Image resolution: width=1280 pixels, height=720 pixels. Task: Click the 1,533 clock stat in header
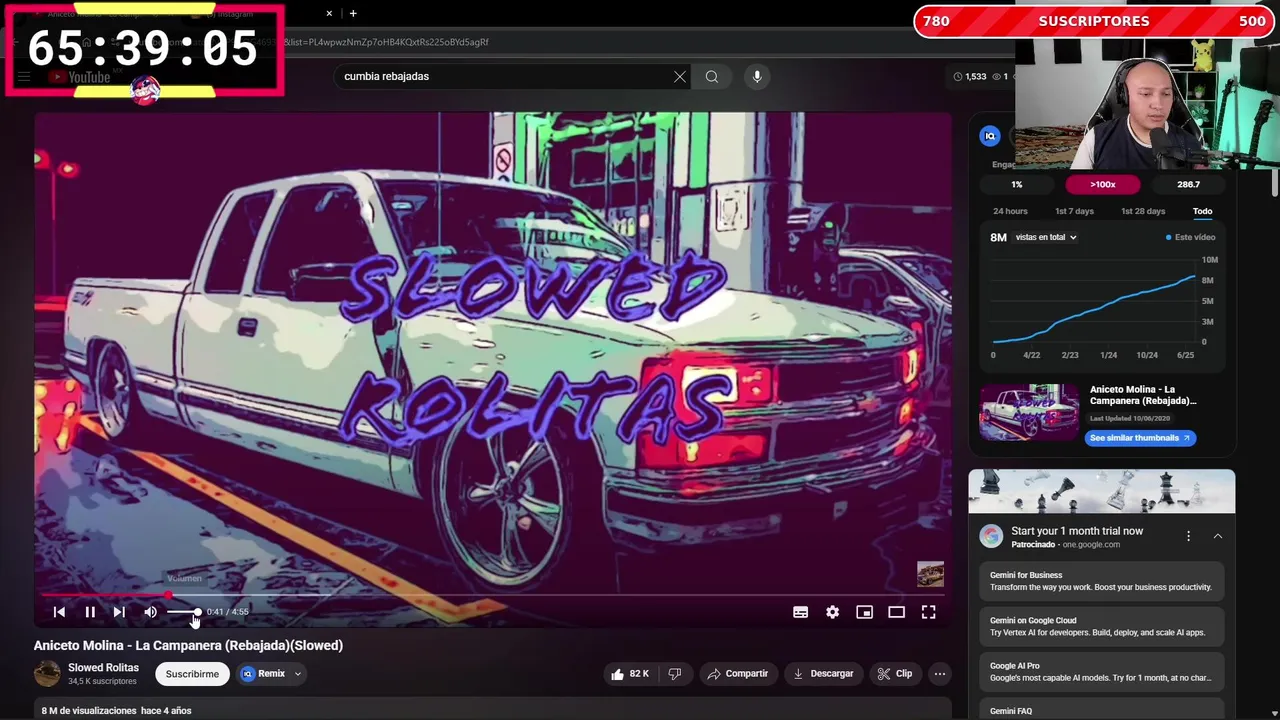pos(969,76)
